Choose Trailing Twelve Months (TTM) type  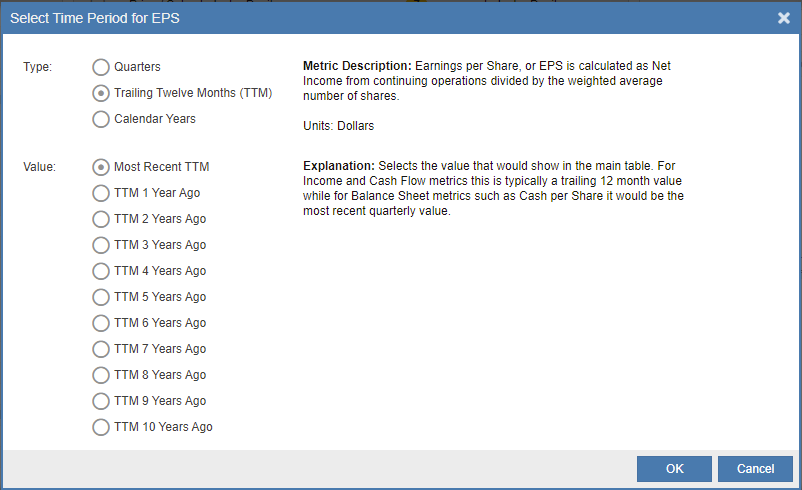(x=101, y=93)
